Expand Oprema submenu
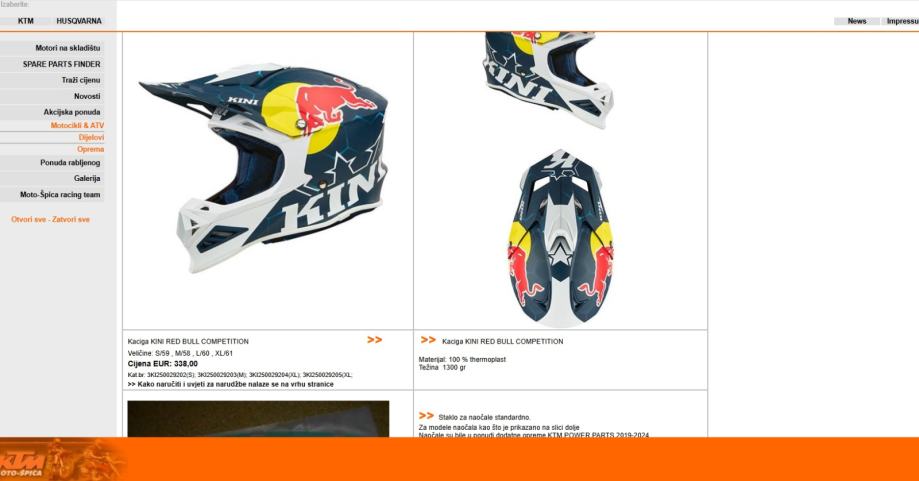This screenshot has height=481, width=919. 90,149
